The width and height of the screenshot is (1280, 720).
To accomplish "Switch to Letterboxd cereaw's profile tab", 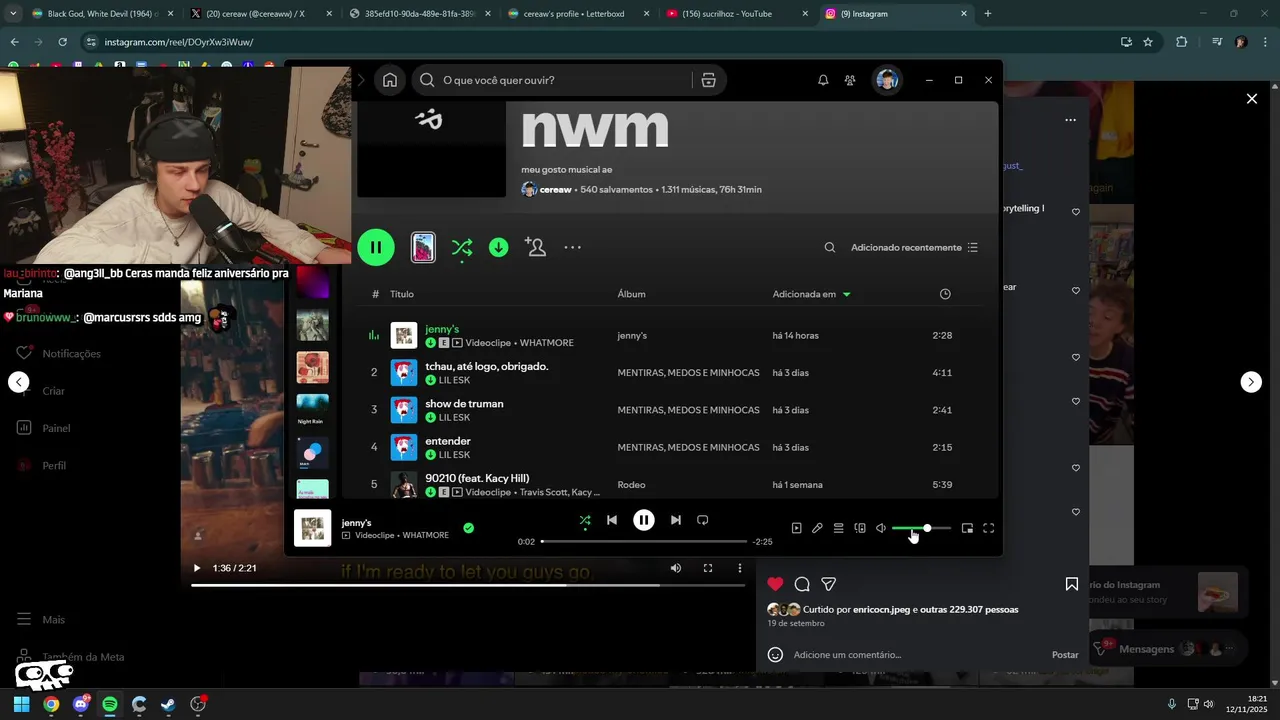I will pos(579,14).
